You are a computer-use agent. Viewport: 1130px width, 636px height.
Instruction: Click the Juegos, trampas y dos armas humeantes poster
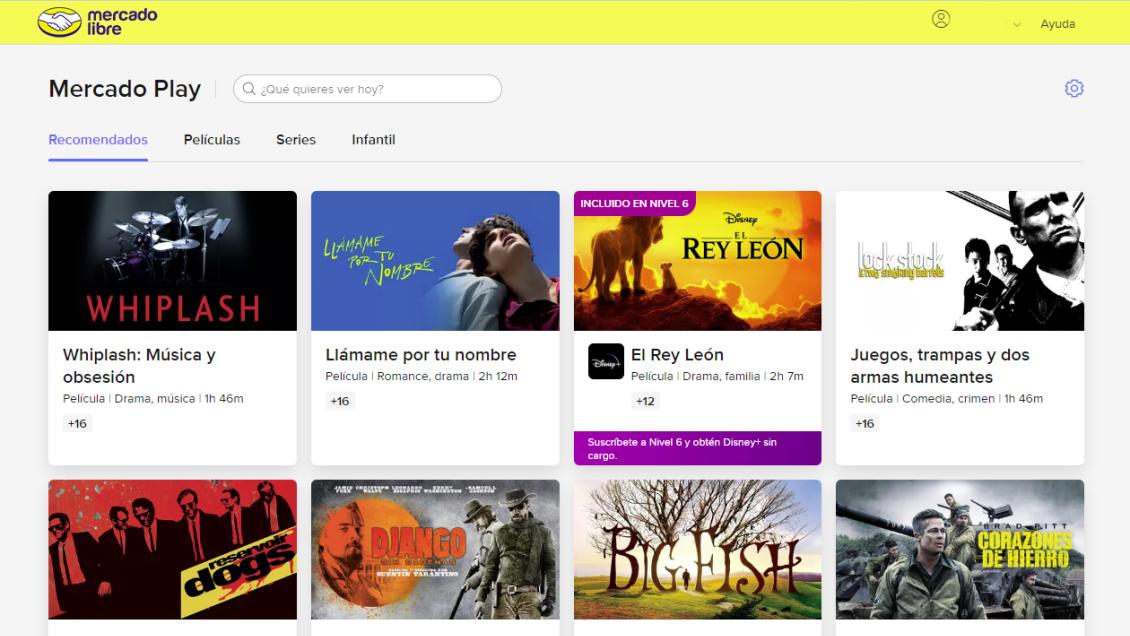(x=959, y=260)
